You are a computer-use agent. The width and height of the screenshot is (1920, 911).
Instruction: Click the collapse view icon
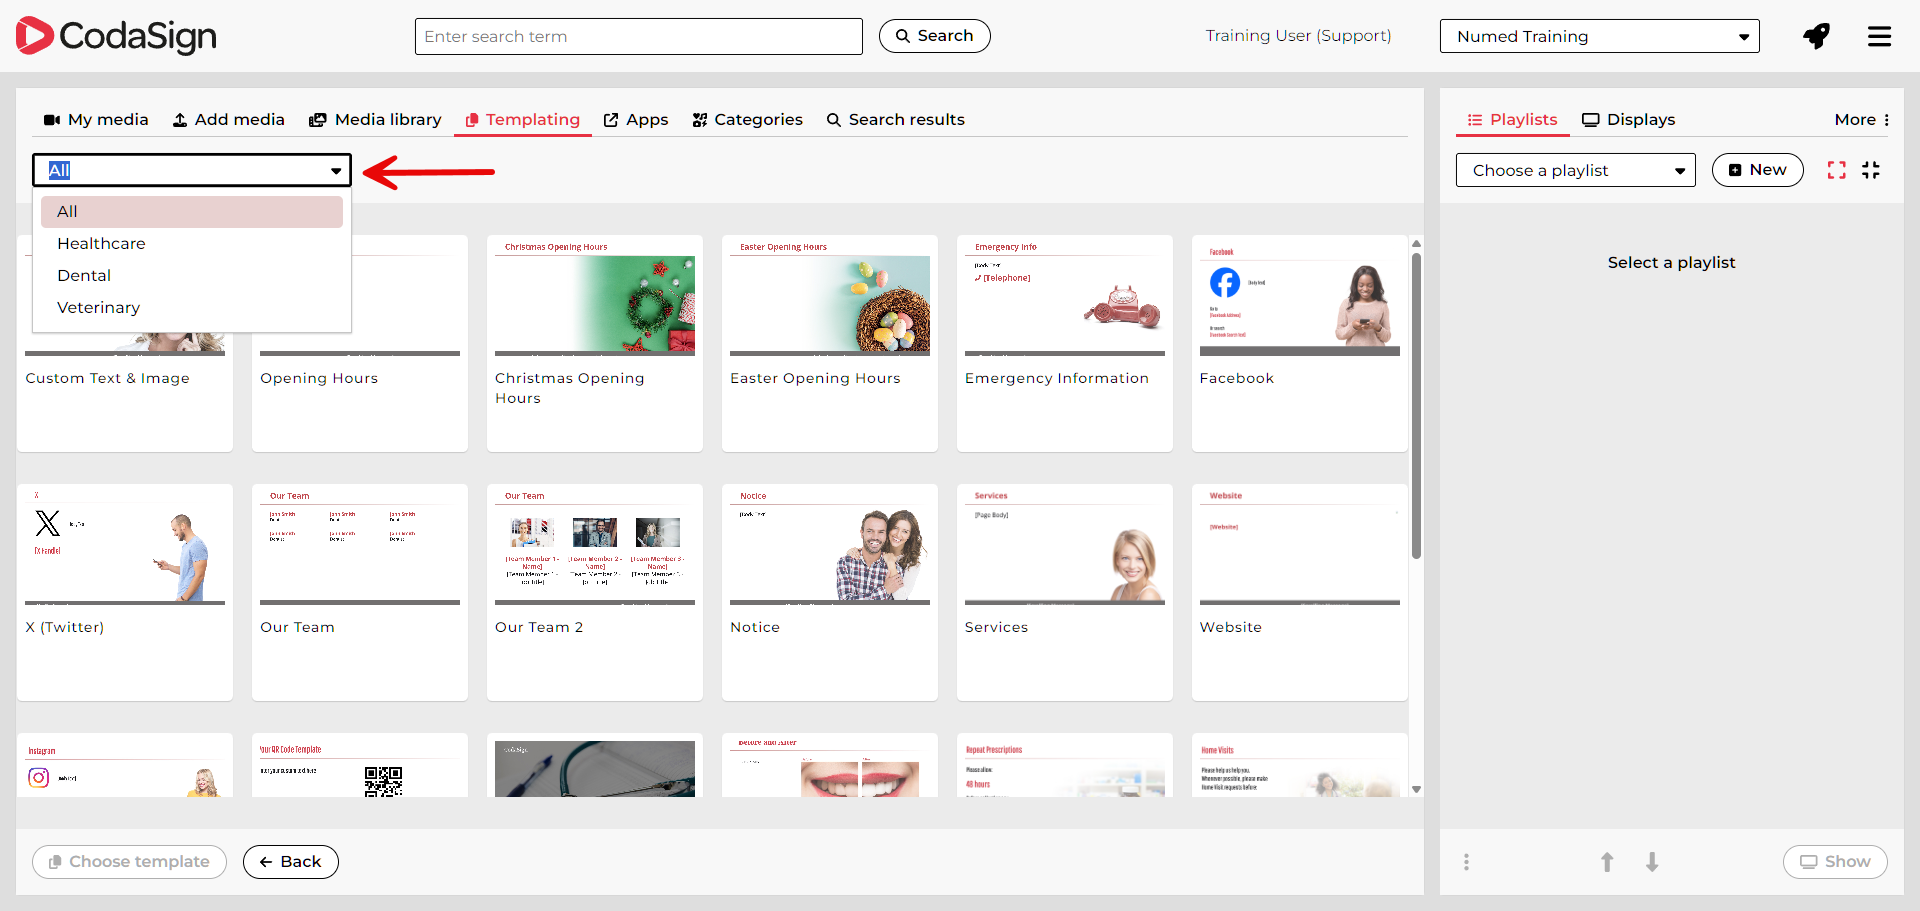point(1871,170)
